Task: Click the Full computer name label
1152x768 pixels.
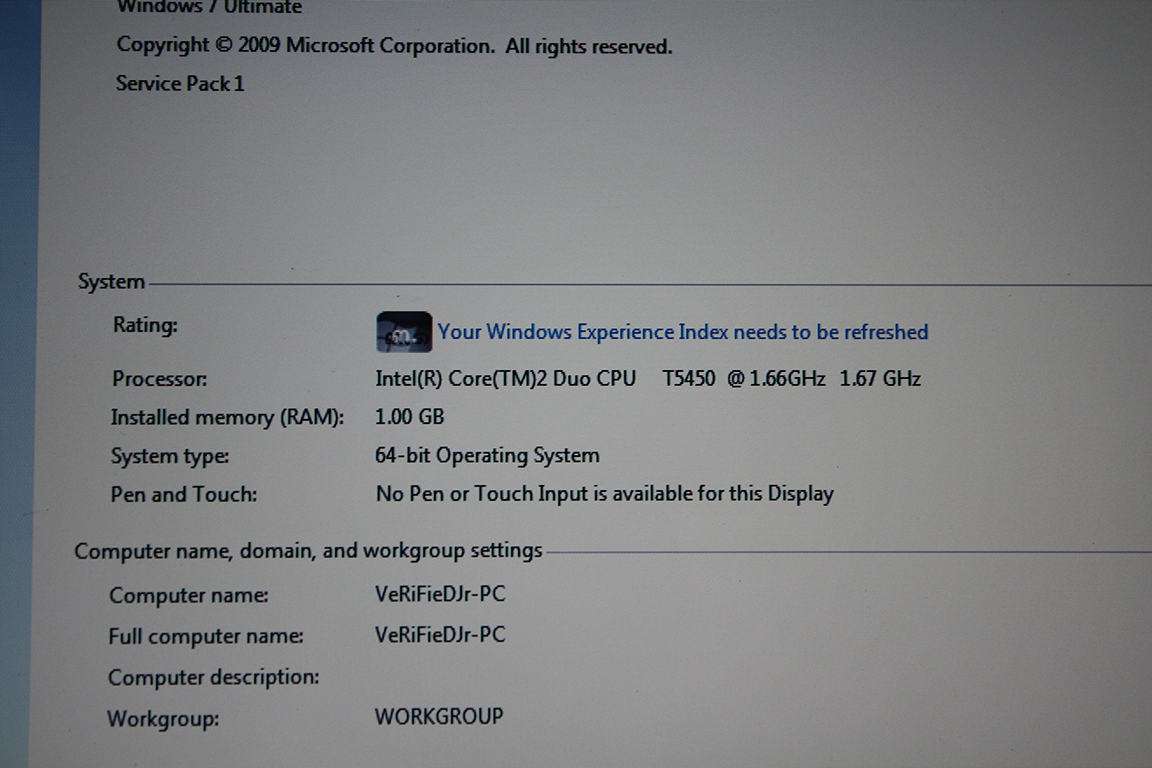Action: tap(206, 636)
